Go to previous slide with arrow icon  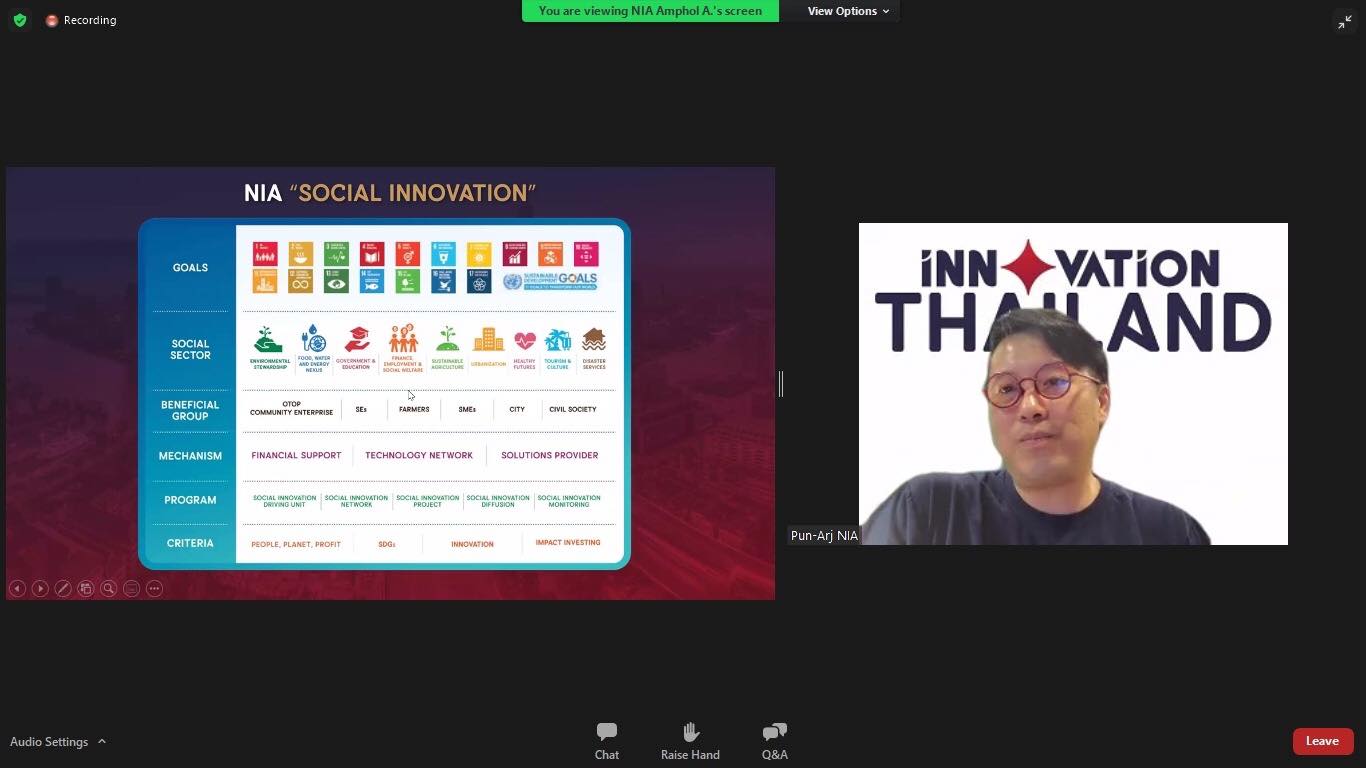click(17, 589)
